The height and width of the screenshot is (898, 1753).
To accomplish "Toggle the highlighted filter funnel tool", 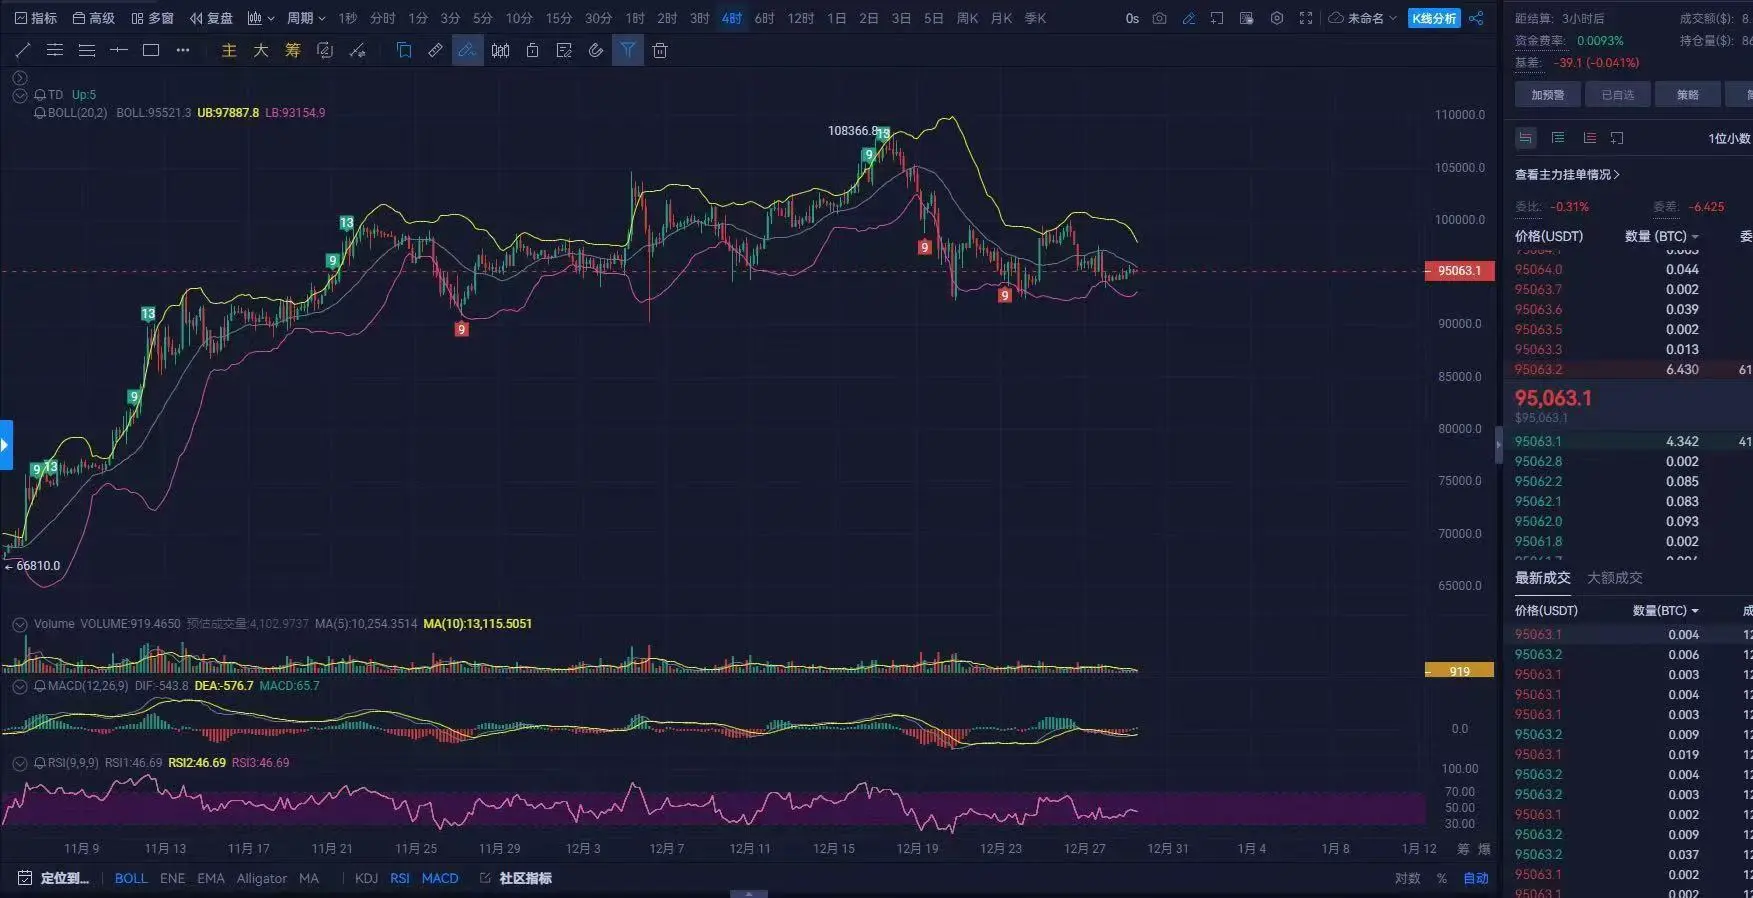I will tap(627, 50).
